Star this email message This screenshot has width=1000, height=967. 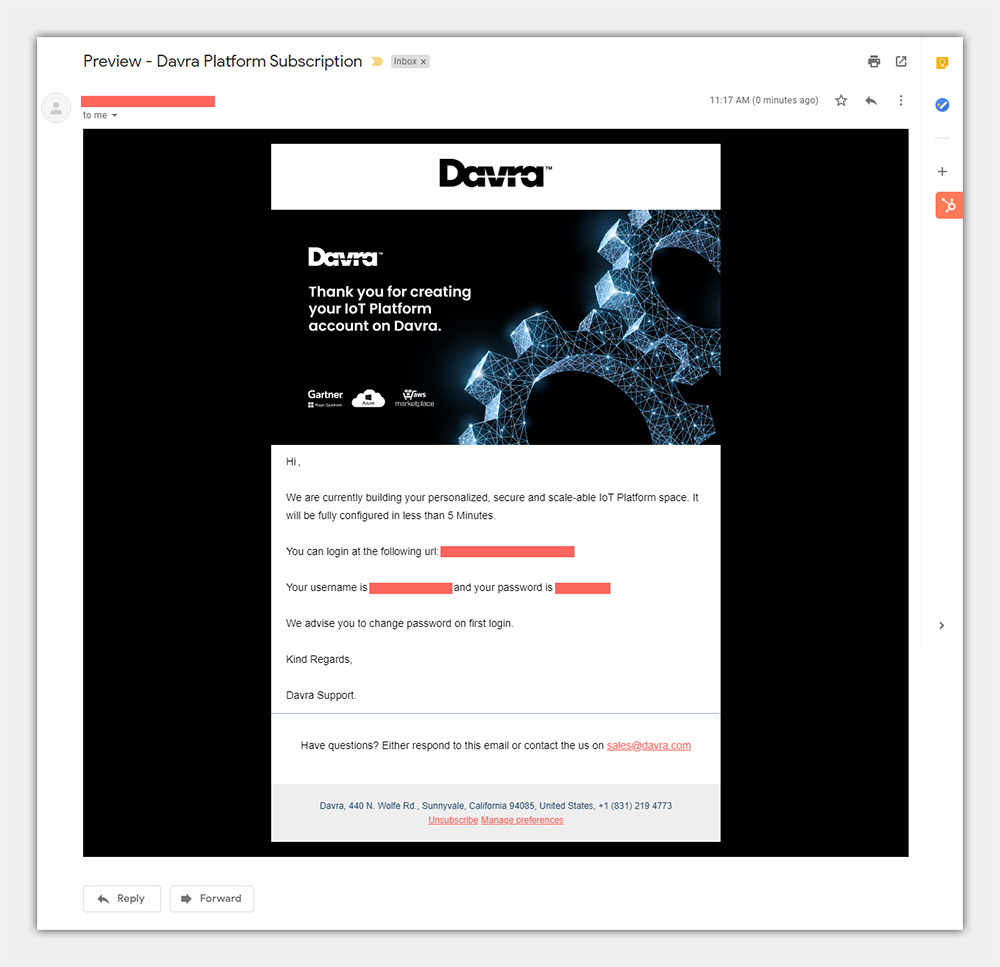pyautogui.click(x=841, y=100)
